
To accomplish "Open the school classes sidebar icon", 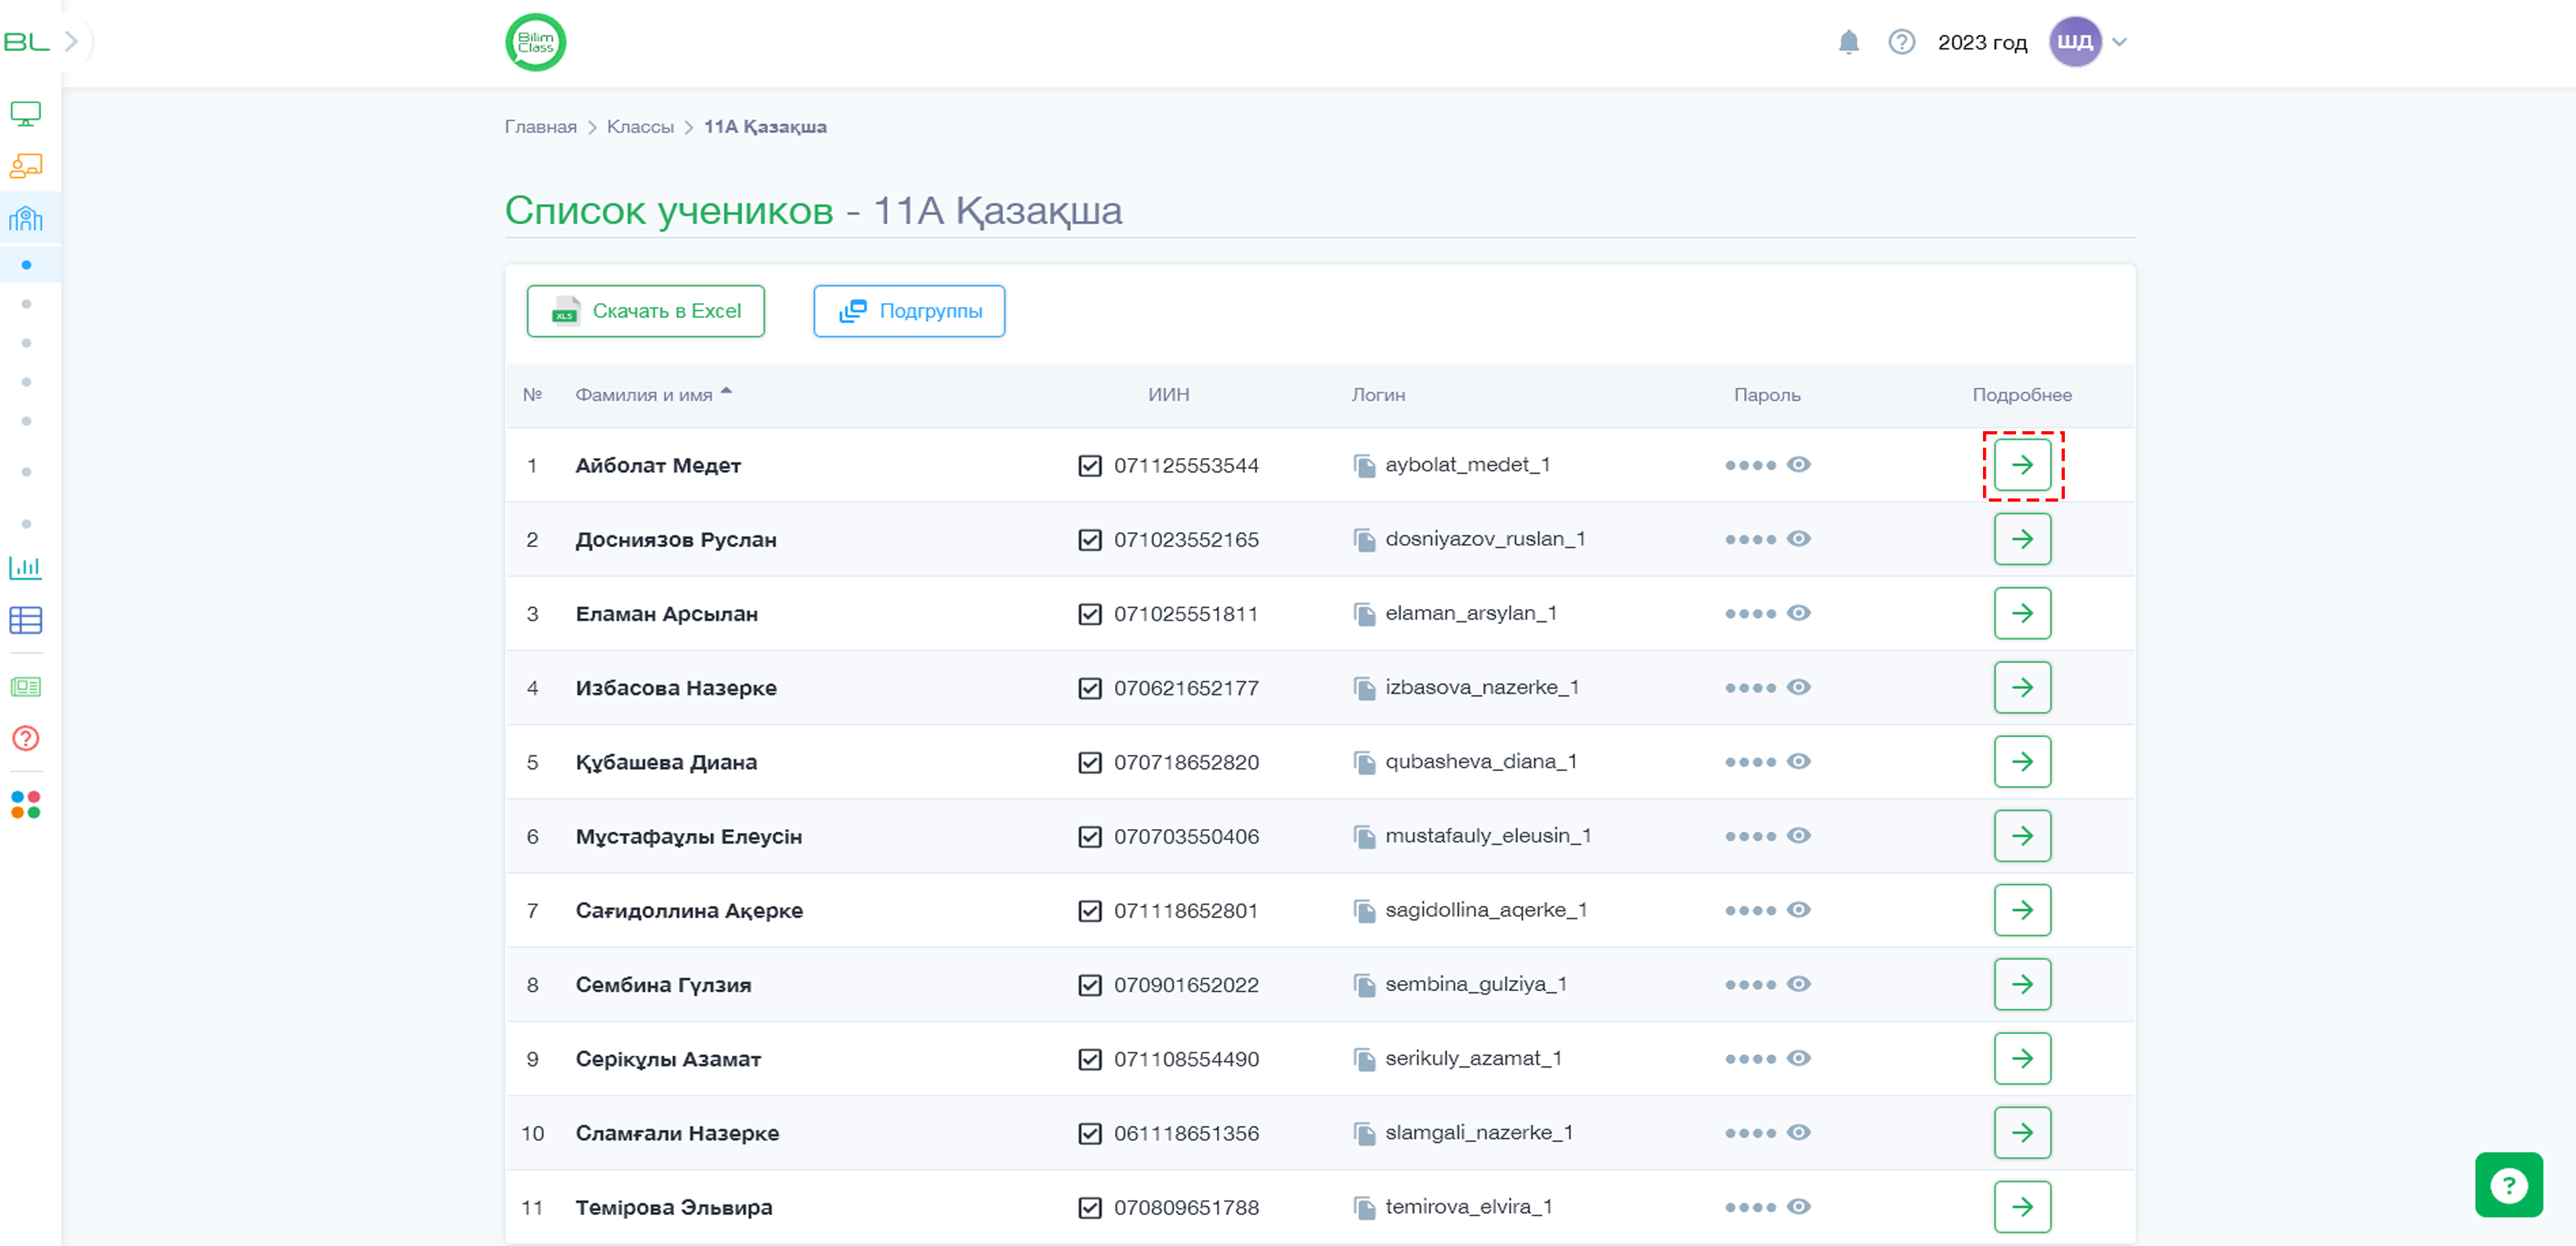I will pos(25,218).
